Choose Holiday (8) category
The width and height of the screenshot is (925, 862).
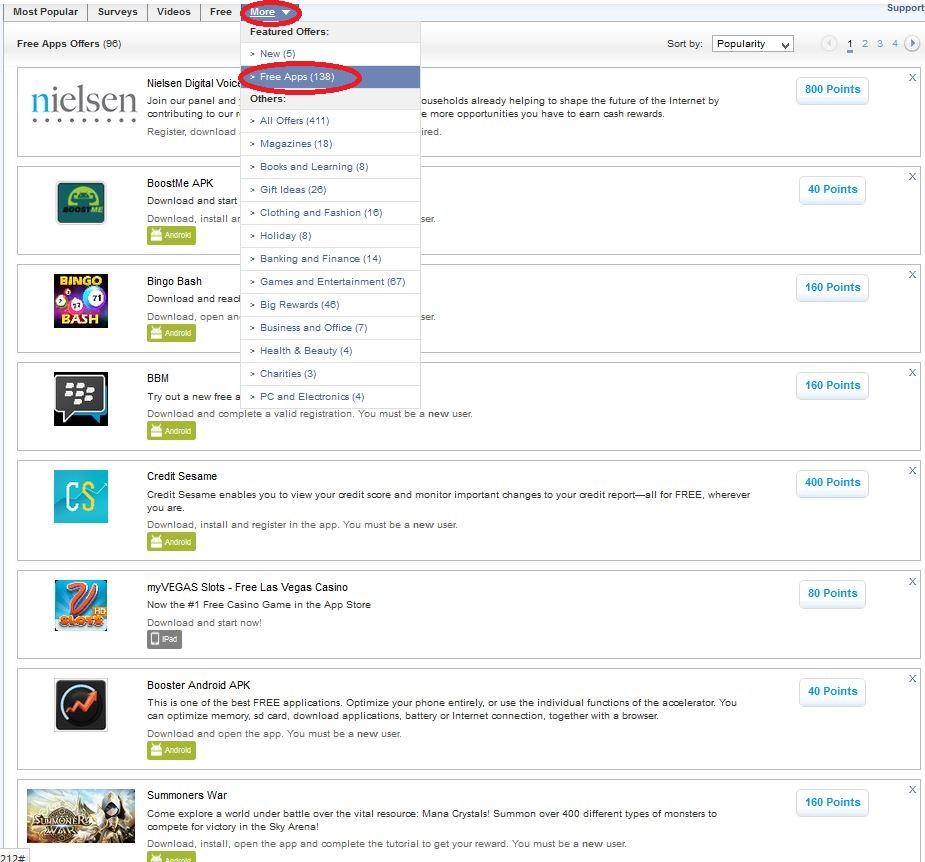pyautogui.click(x=330, y=236)
